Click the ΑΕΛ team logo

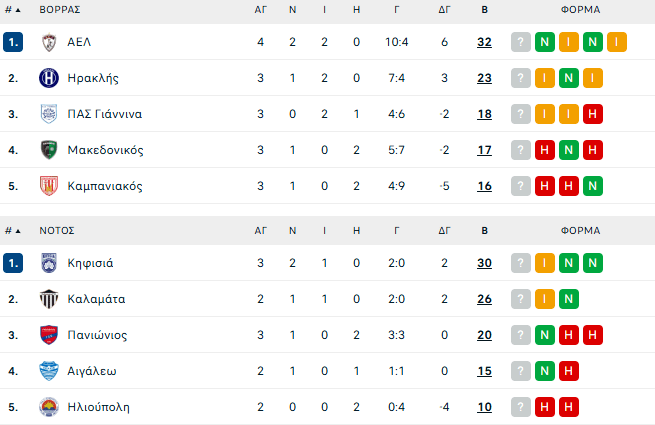(49, 42)
